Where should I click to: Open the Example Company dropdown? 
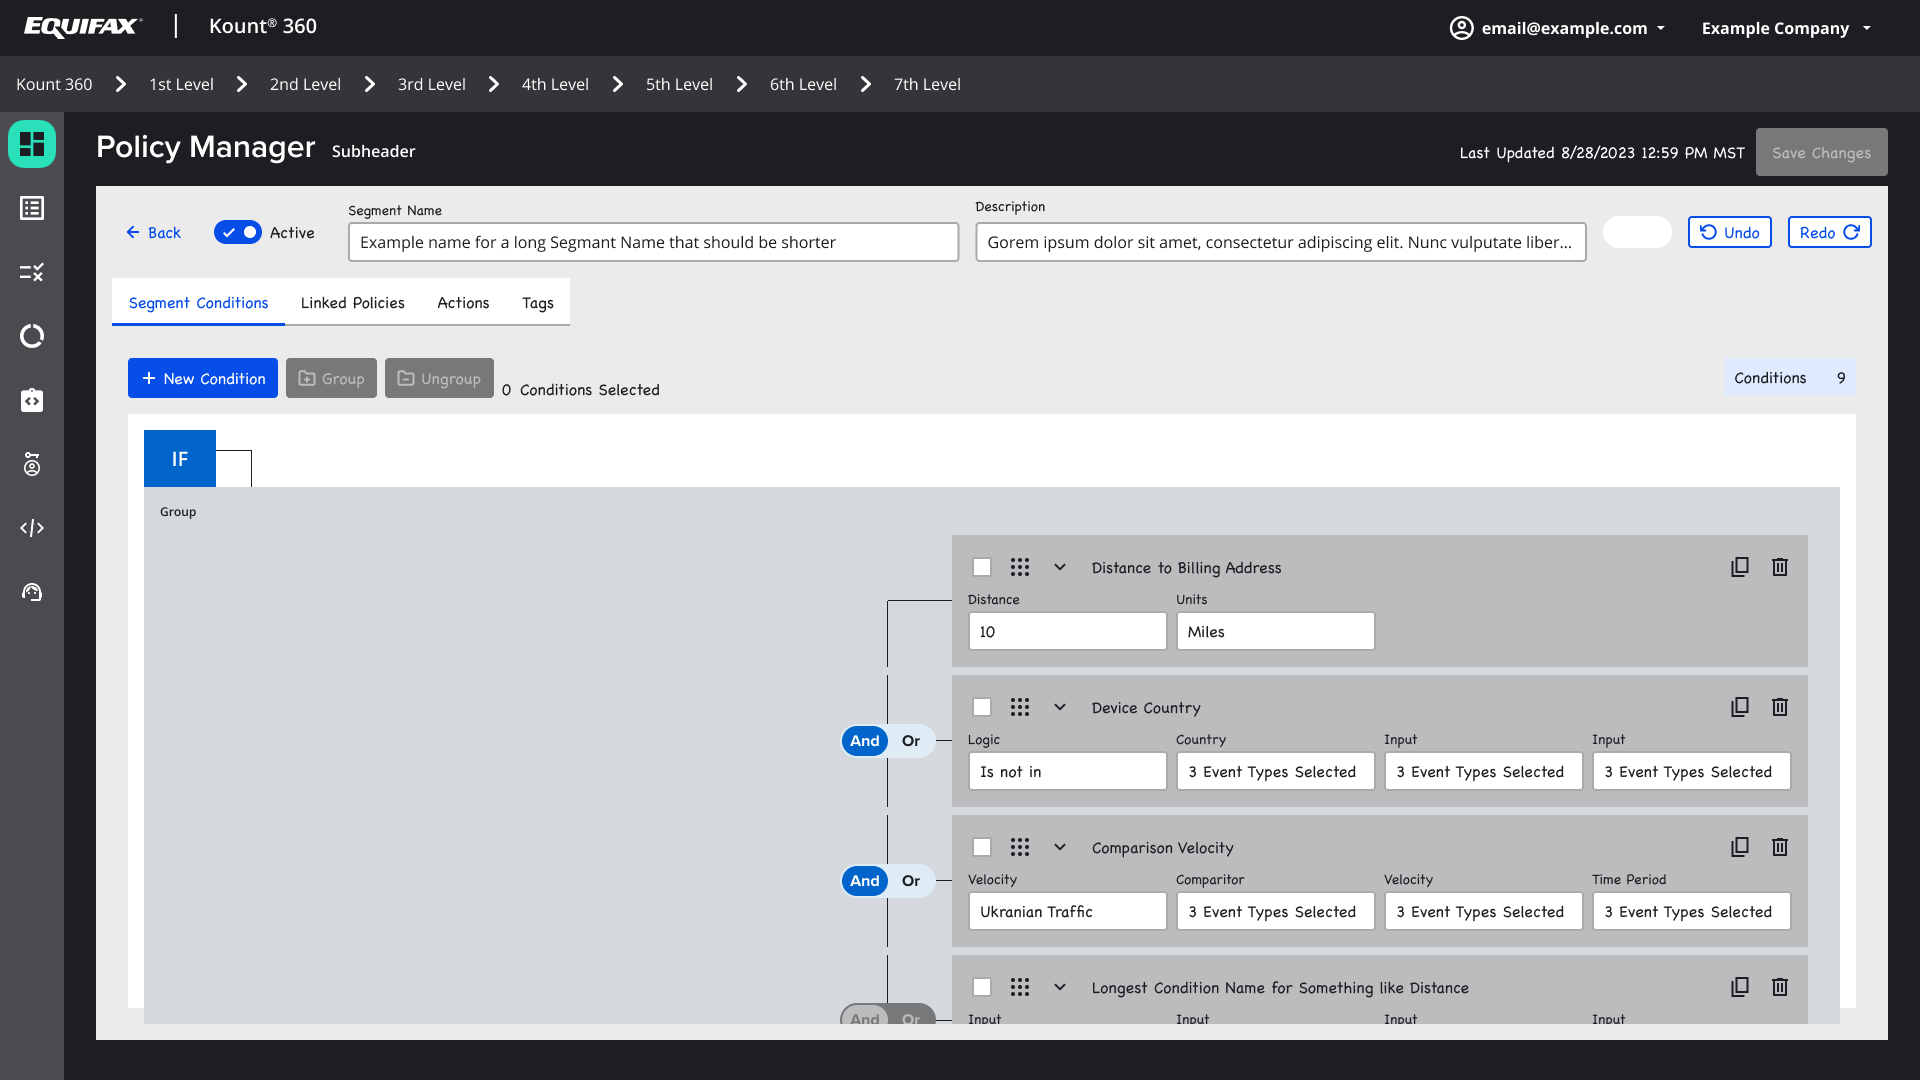[1786, 28]
